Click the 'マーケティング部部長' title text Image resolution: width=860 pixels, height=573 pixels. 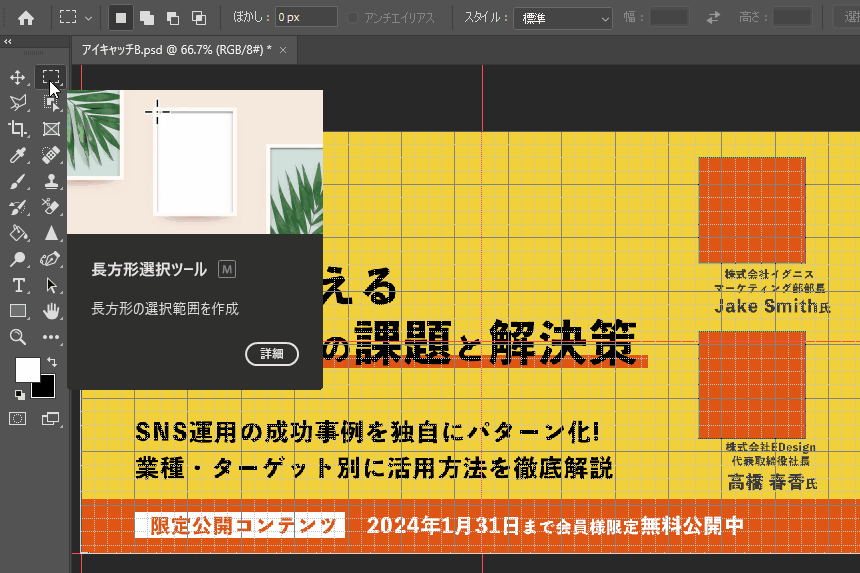tap(770, 288)
